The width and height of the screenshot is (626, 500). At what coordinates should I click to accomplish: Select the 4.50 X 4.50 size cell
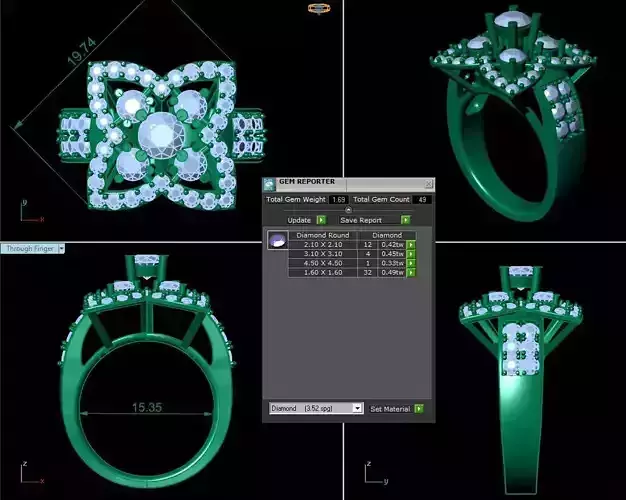(x=323, y=263)
